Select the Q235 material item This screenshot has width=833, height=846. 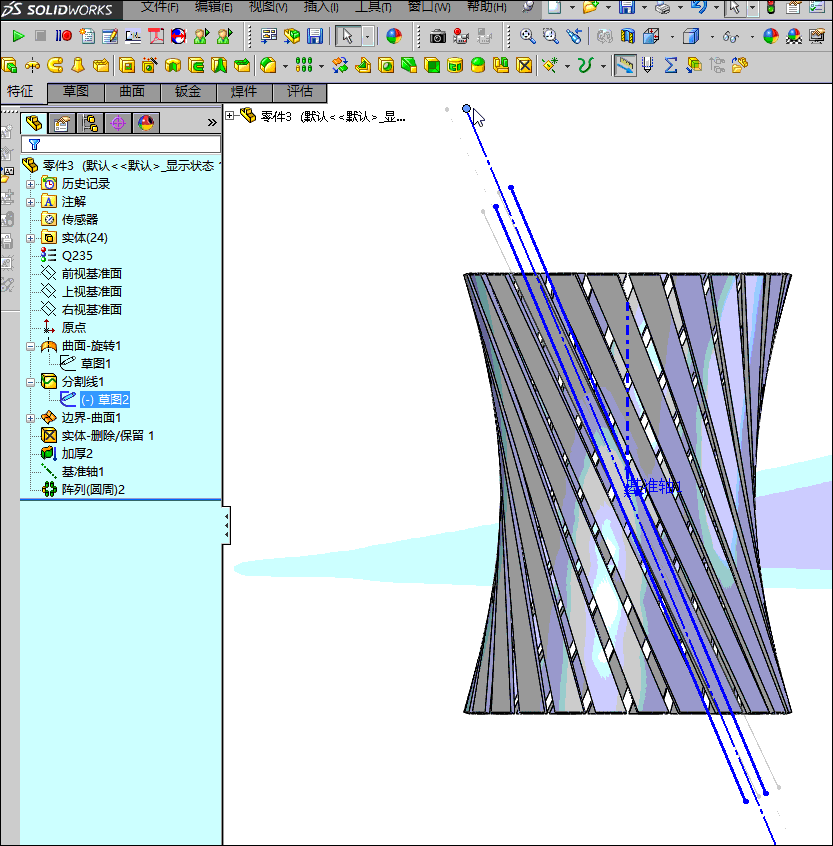click(77, 256)
